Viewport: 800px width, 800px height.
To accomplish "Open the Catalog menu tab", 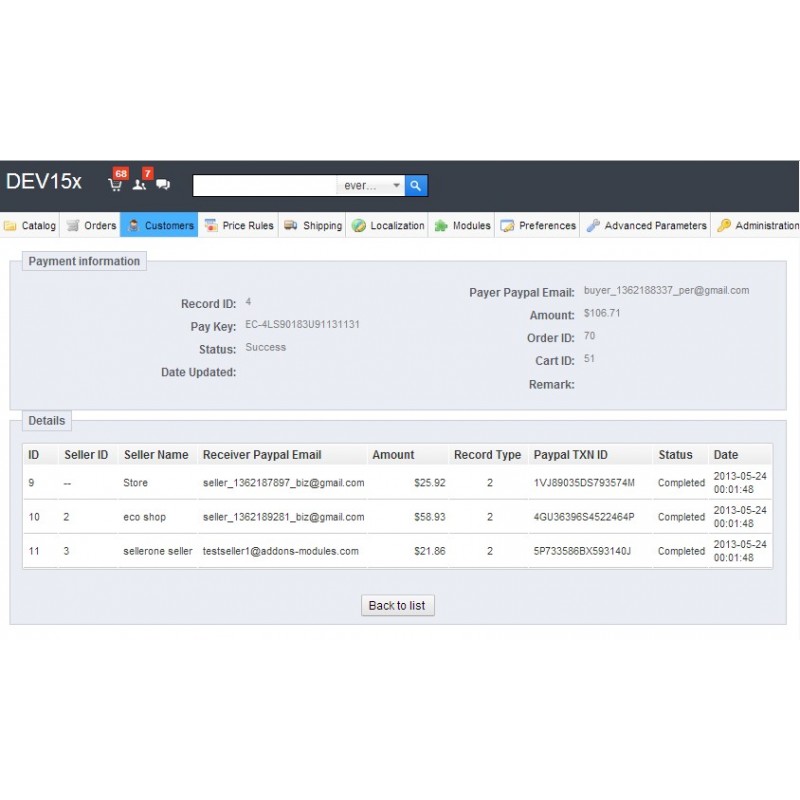I will 30,225.
